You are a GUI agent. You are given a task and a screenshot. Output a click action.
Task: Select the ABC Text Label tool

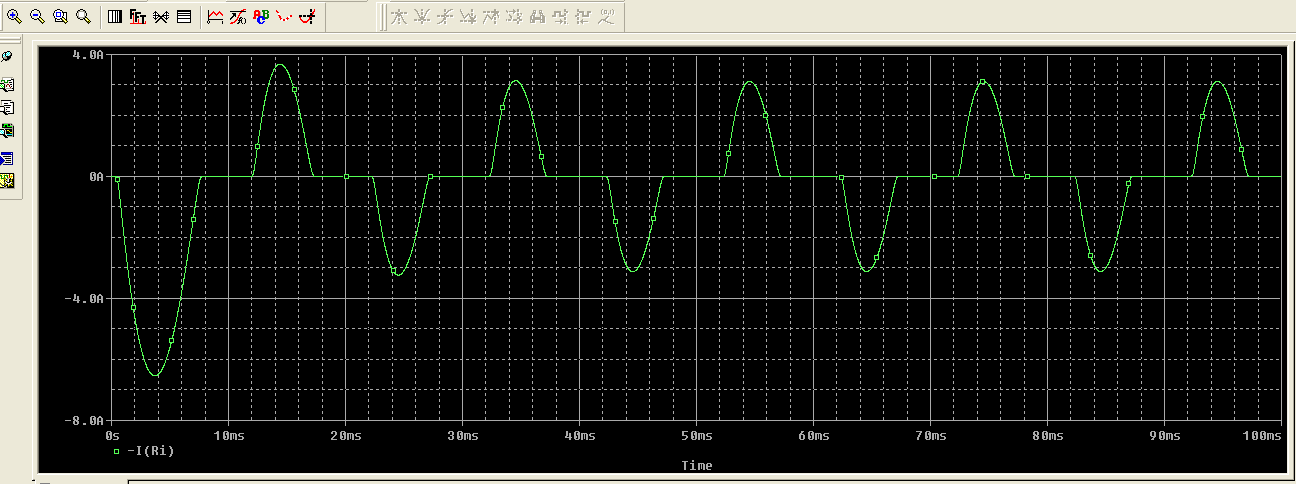[261, 16]
